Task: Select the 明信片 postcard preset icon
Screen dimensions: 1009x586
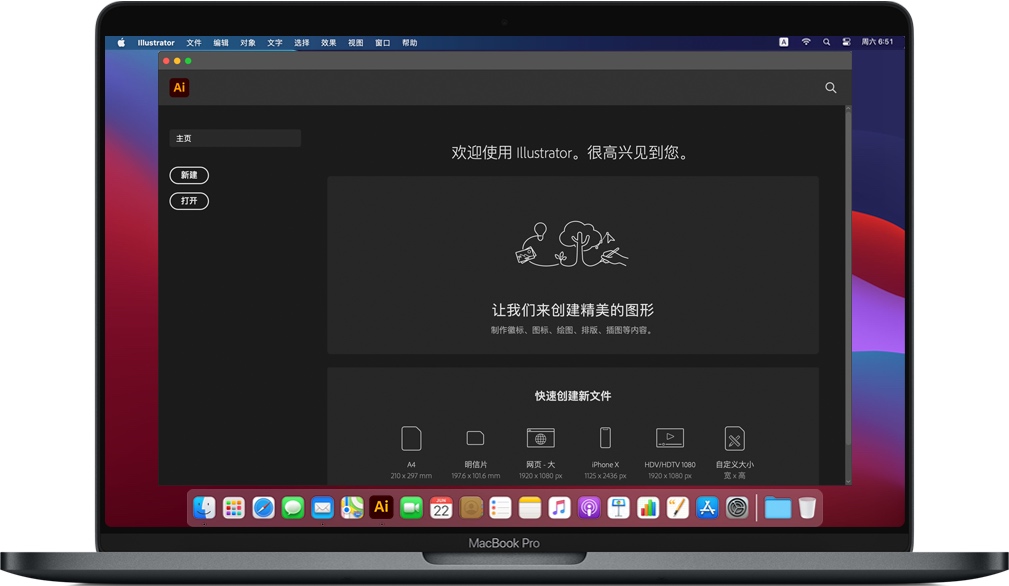Action: tap(475, 440)
